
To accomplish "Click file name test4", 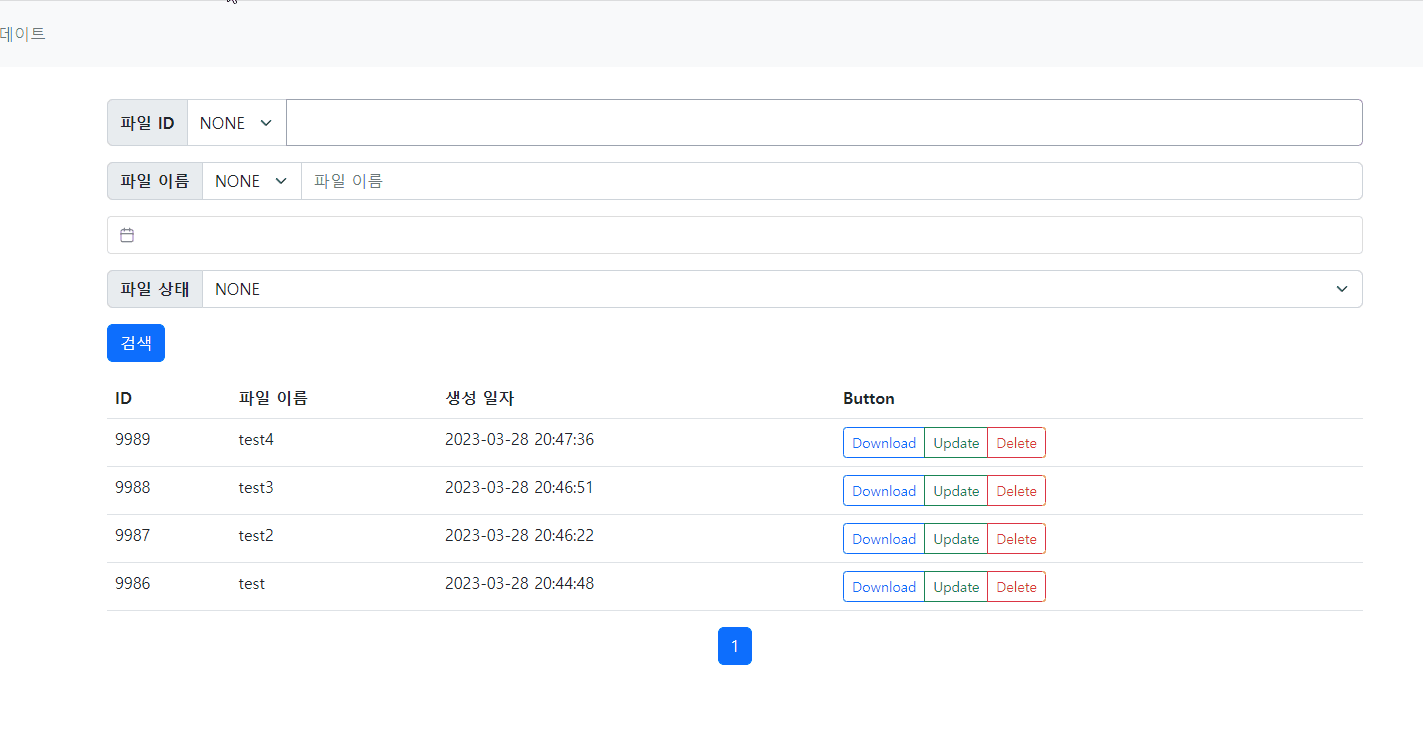I will pyautogui.click(x=256, y=439).
